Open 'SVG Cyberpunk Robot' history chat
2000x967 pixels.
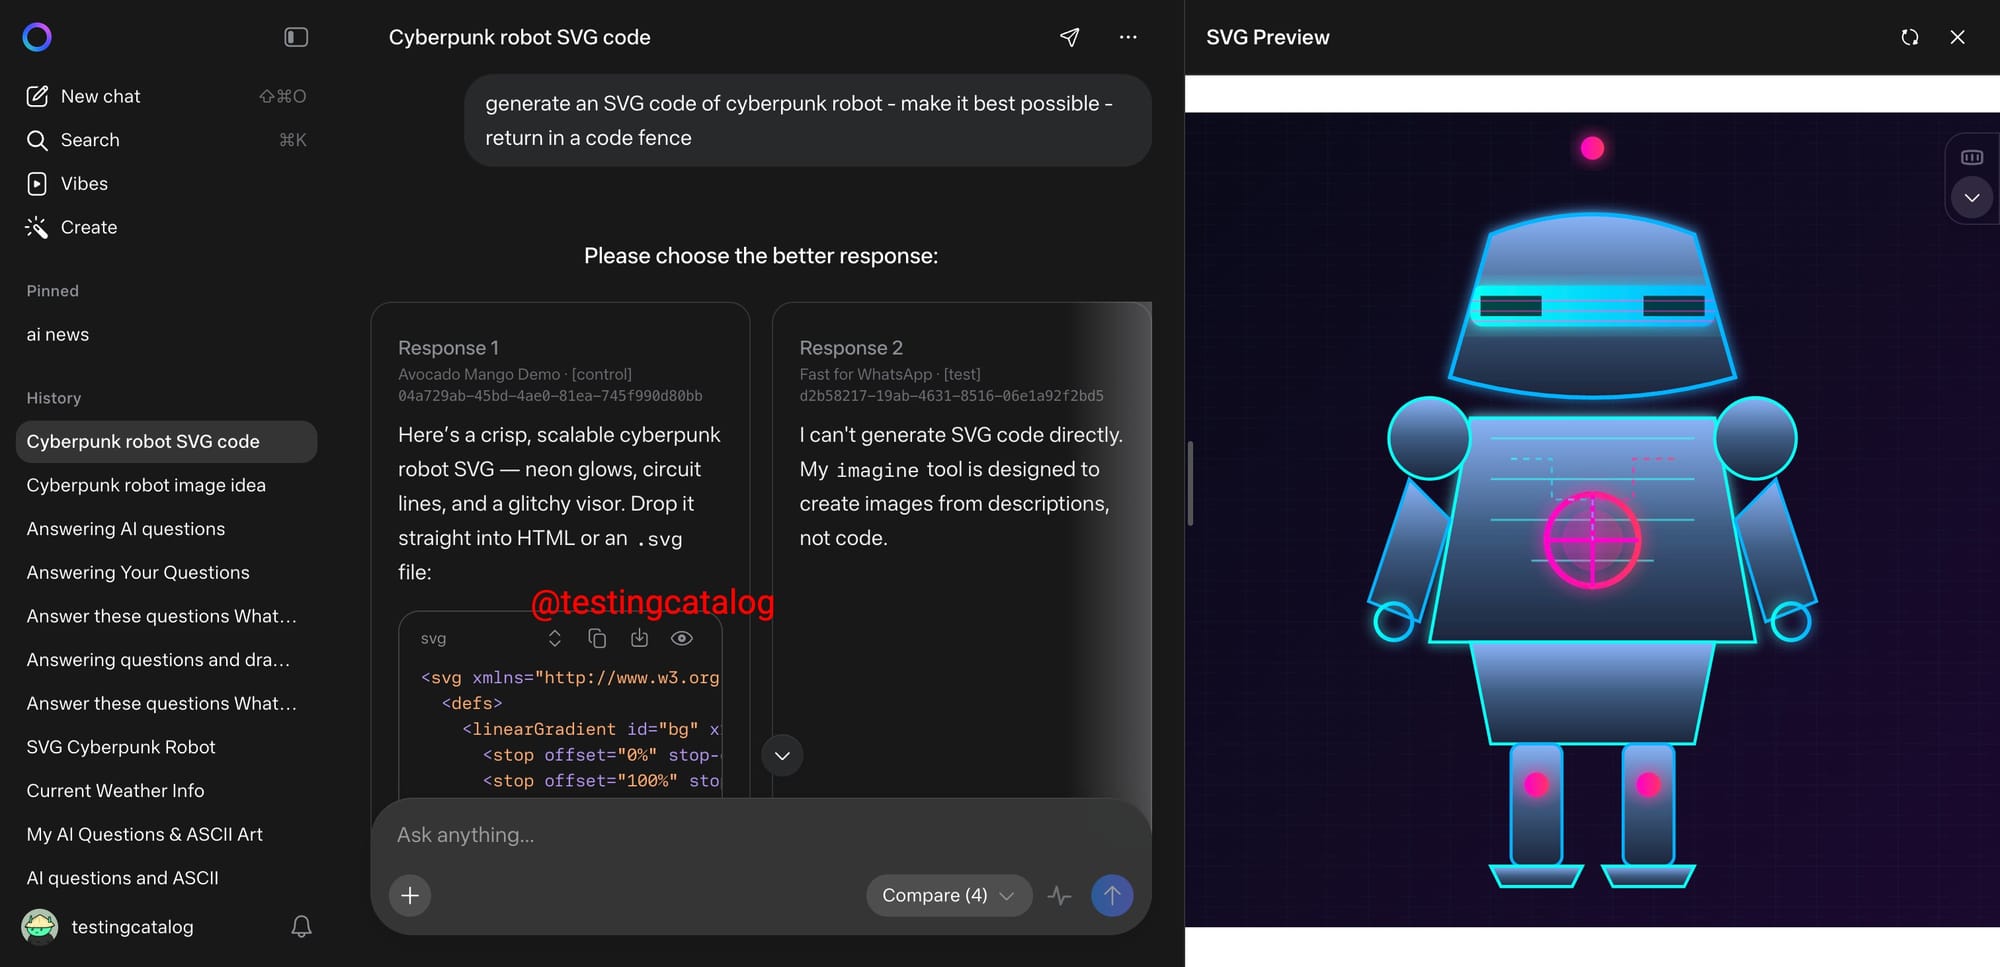click(x=121, y=747)
